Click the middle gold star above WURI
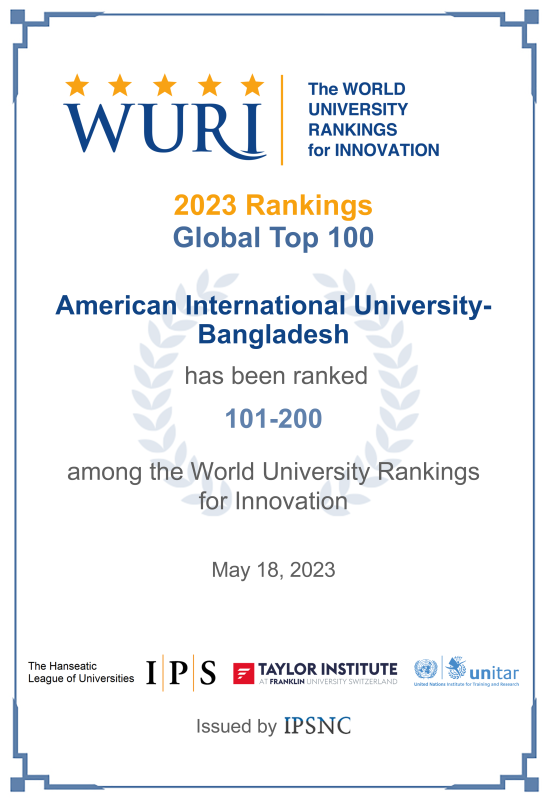547x800 pixels. click(x=164, y=85)
